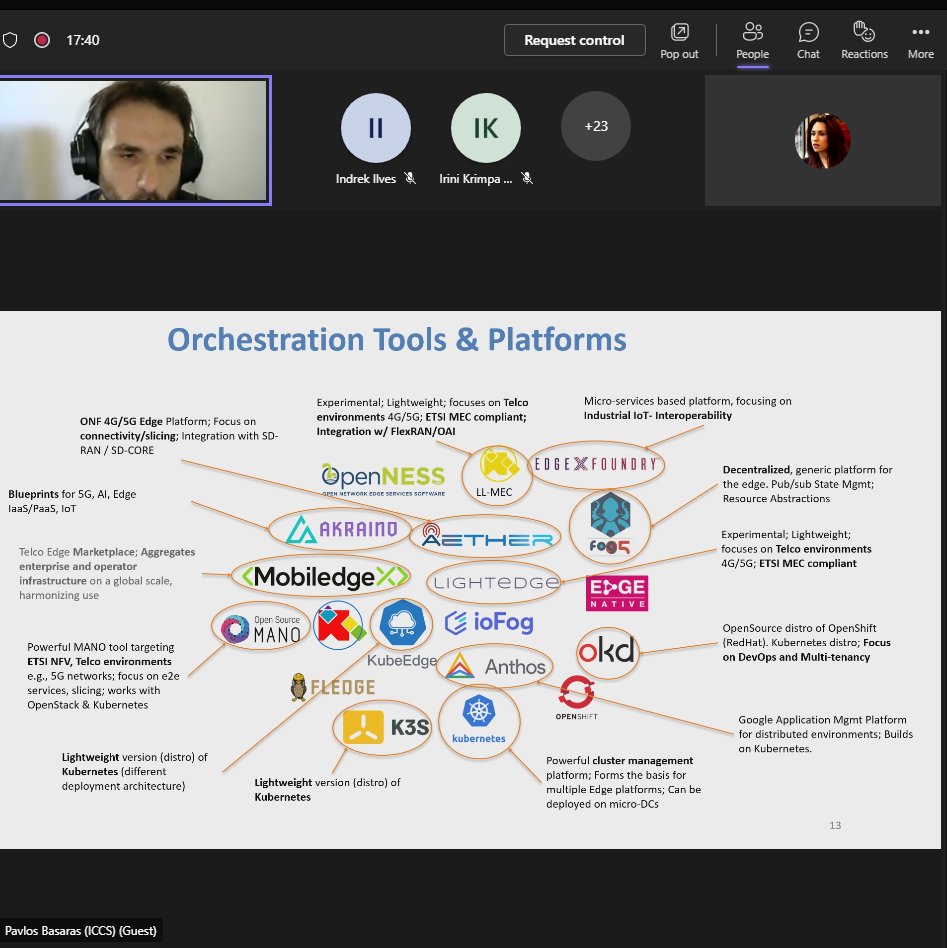The width and height of the screenshot is (947, 948).
Task: Click the Pavlos Basaras (ICCS) (Guest) name label
Action: click(80, 930)
